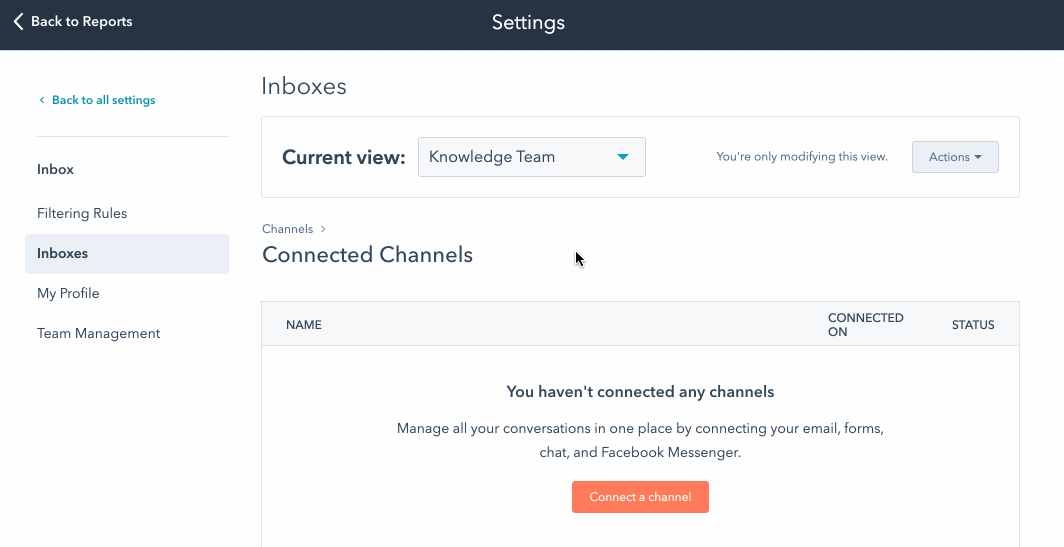The height and width of the screenshot is (547, 1064).
Task: Click the Connected Channels heading
Action: click(x=367, y=255)
